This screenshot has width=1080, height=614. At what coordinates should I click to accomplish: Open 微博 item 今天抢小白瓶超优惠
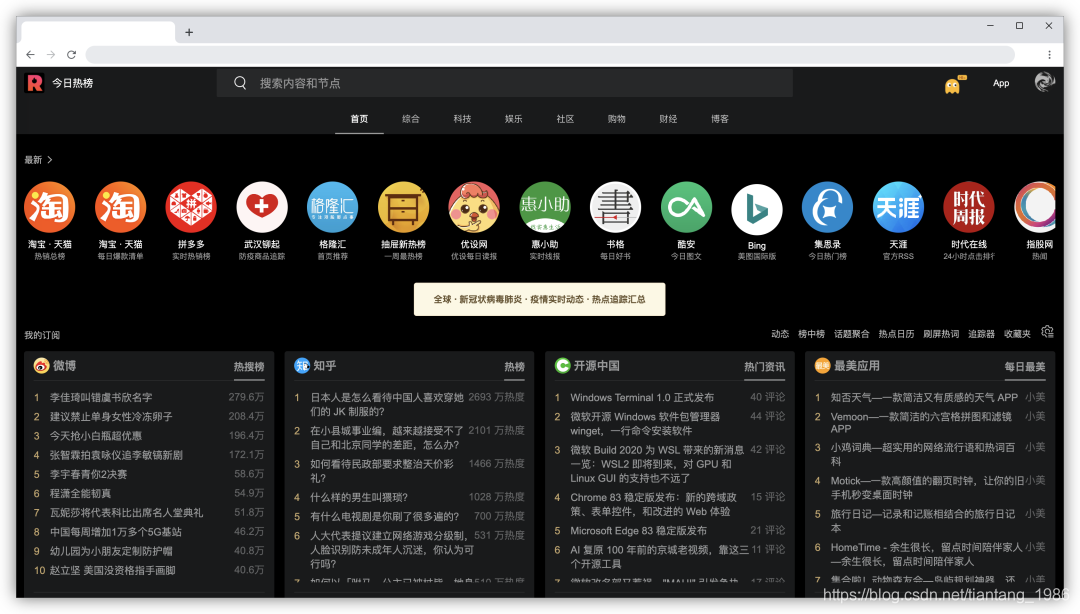coord(96,436)
